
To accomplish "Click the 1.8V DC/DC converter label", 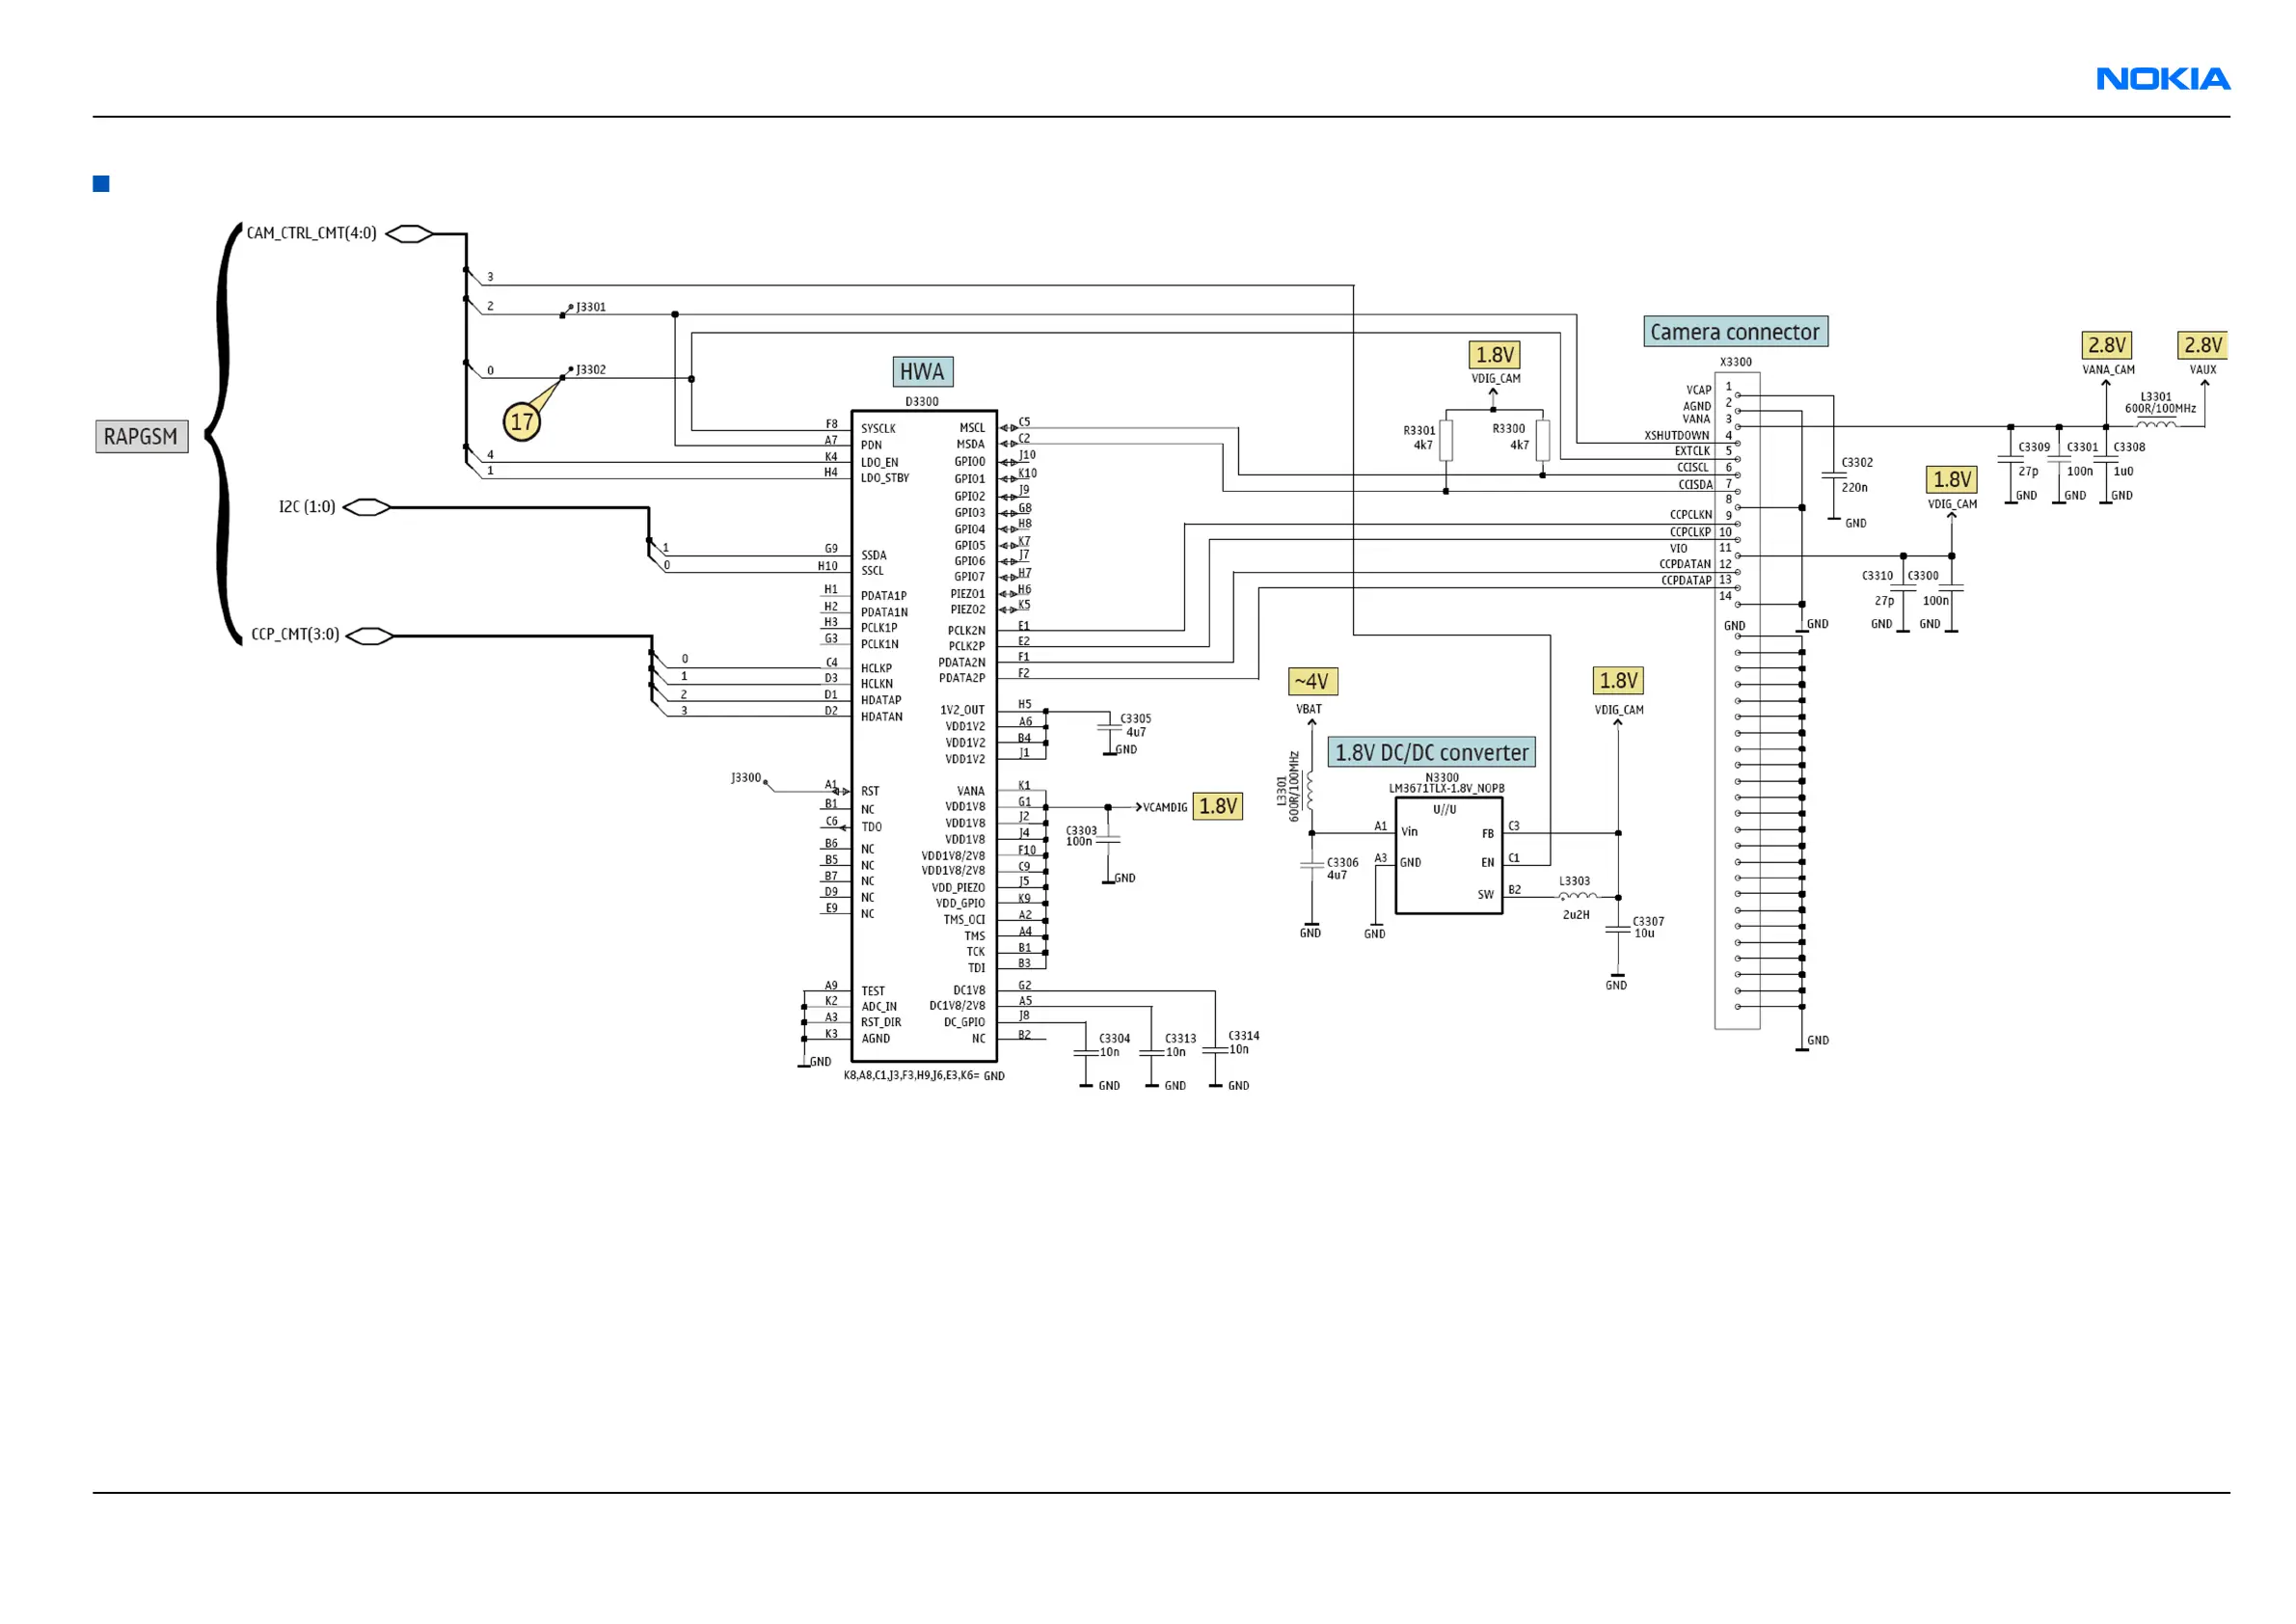I will point(1431,752).
